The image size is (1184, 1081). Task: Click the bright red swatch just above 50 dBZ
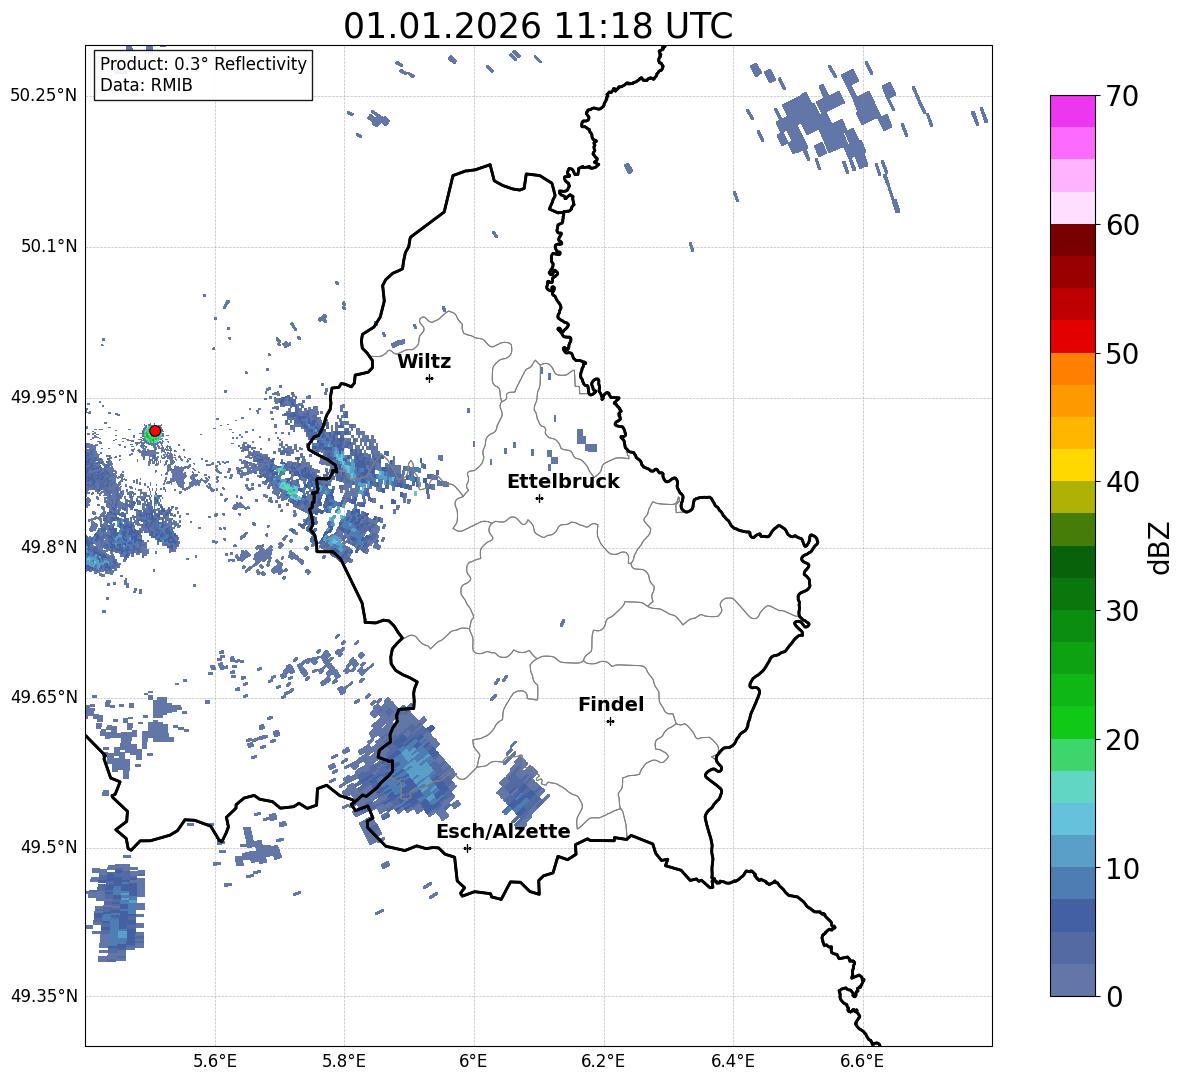pos(1072,337)
